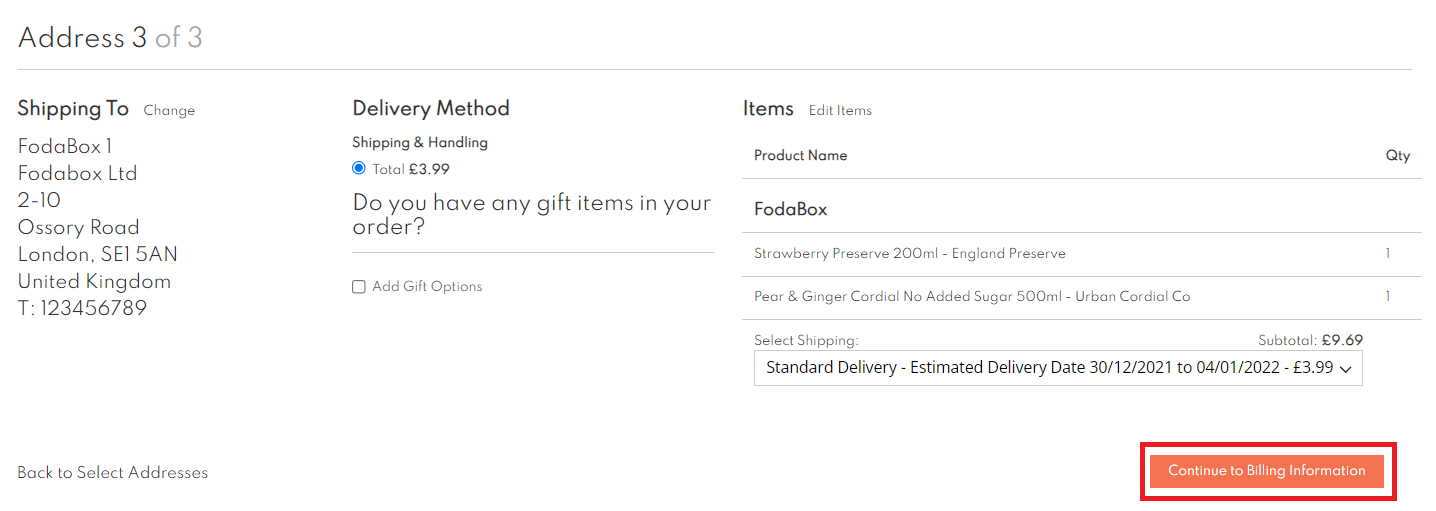The image size is (1436, 511).
Task: Enable the Add Gift Options checkbox
Action: tap(359, 287)
